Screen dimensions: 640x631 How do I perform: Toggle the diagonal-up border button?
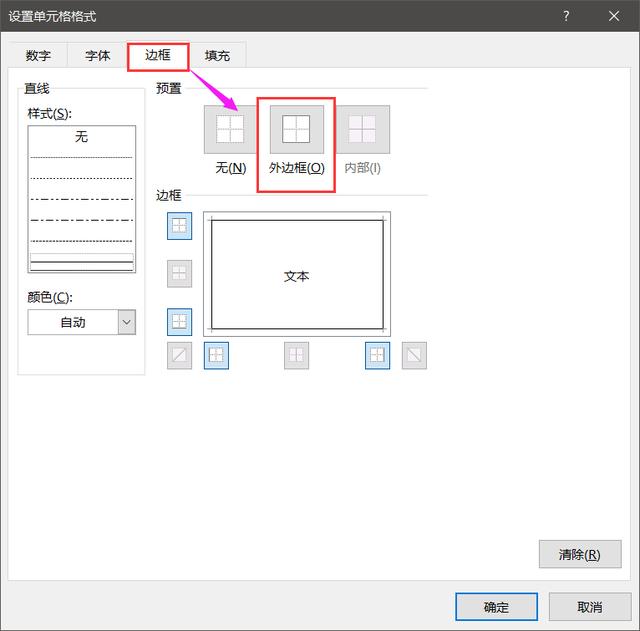179,355
